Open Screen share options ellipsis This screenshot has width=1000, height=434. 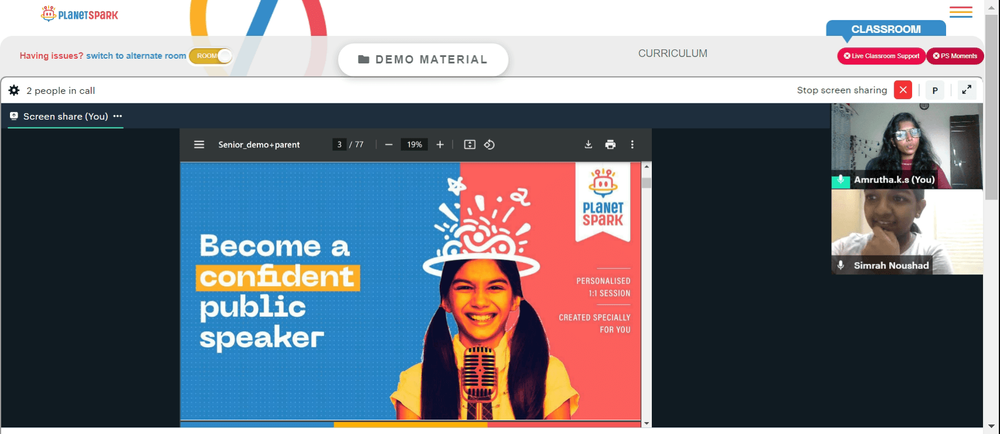coord(117,116)
